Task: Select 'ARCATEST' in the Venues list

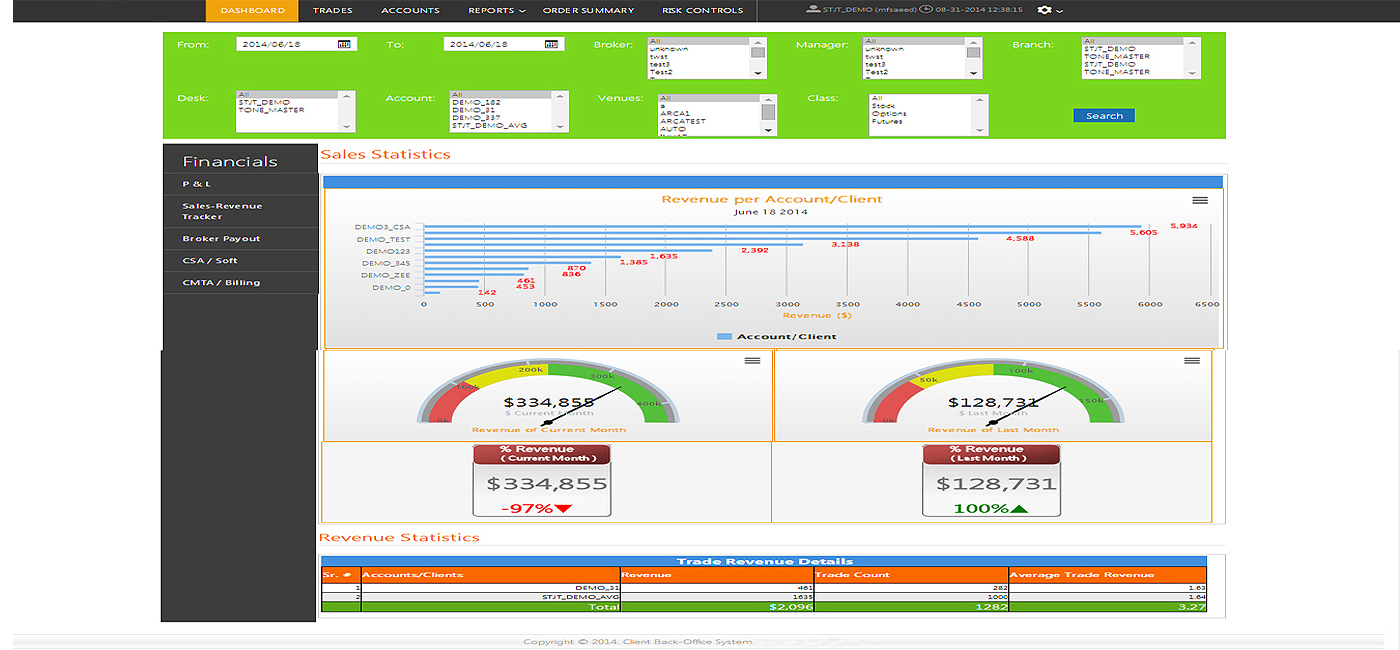Action: (x=709, y=122)
